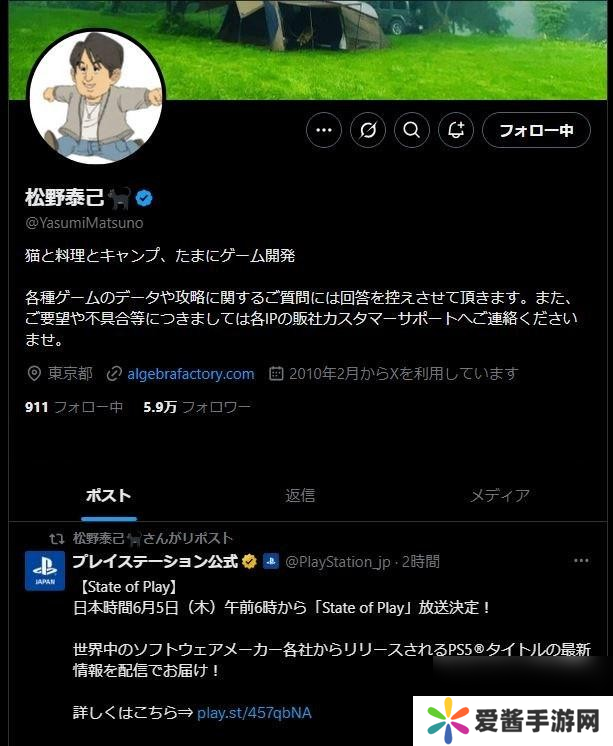Open the cartoon profile avatar picture
This screenshot has width=613, height=746.
point(96,98)
